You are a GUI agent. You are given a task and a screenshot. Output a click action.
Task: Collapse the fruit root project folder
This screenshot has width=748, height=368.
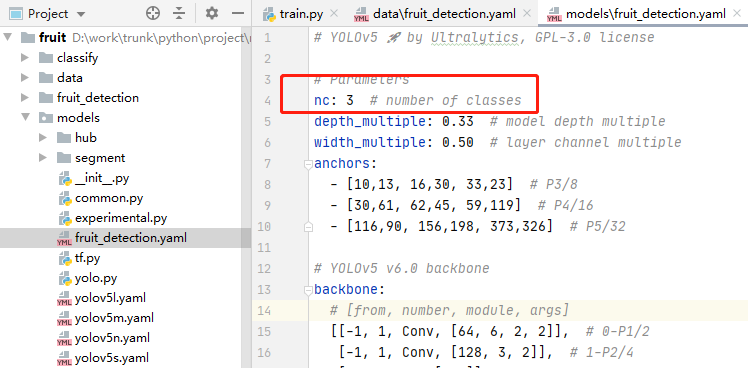click(x=8, y=38)
